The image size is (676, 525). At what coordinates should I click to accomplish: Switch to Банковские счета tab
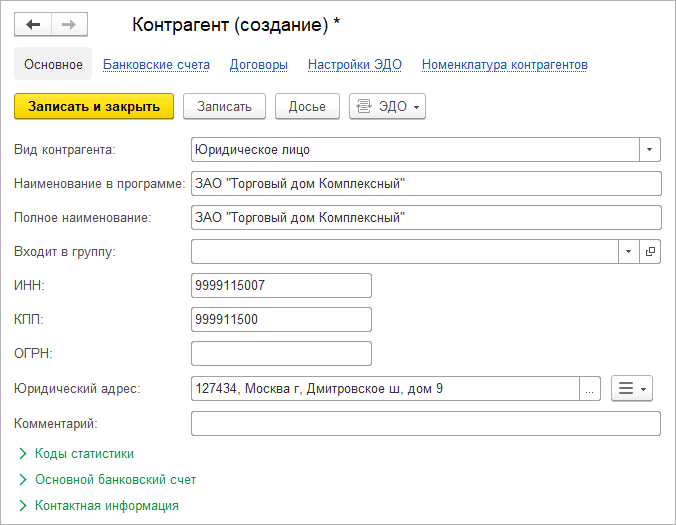(156, 65)
